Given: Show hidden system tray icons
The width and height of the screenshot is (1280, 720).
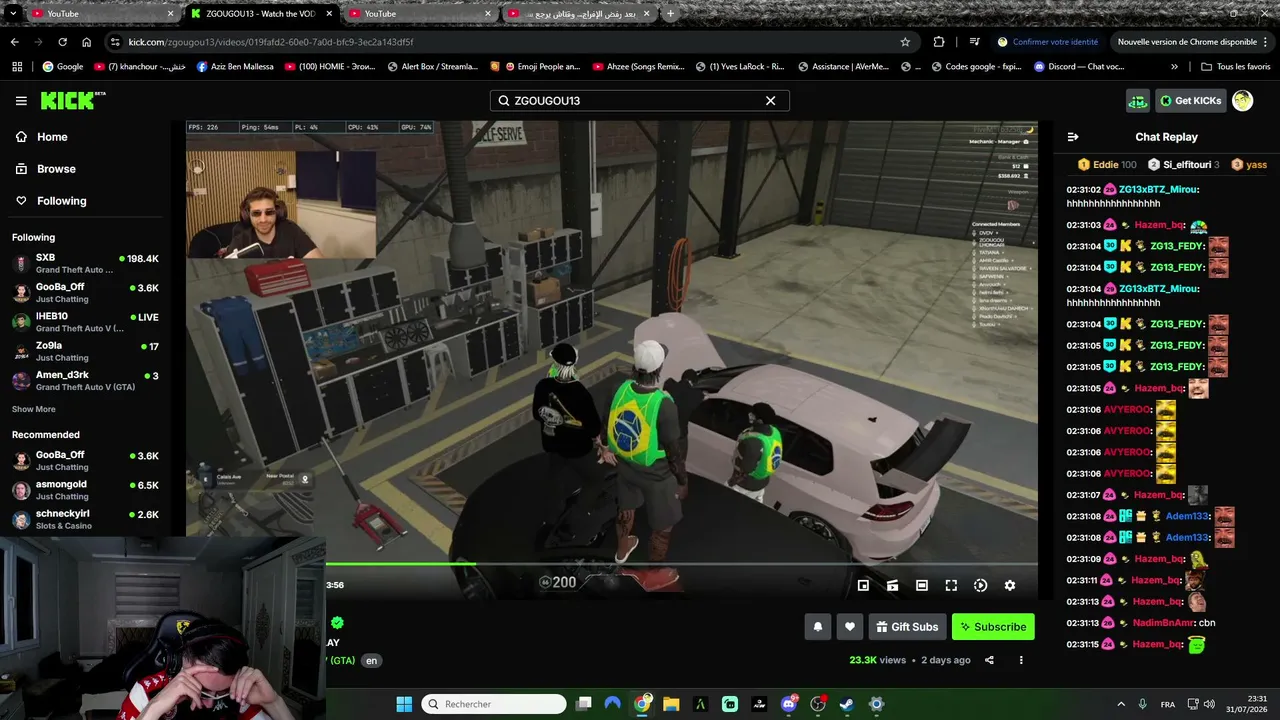Looking at the screenshot, I should pyautogui.click(x=1120, y=704).
